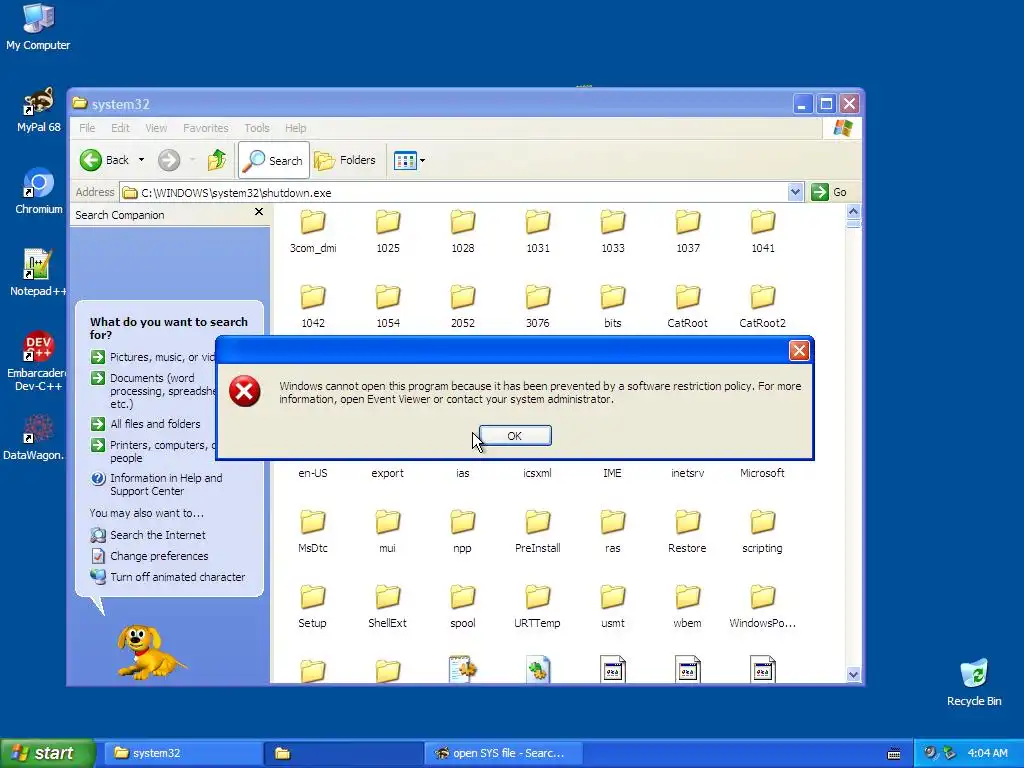Click the on-screen keyboard tray icon
The width and height of the screenshot is (1024, 768).
894,754
